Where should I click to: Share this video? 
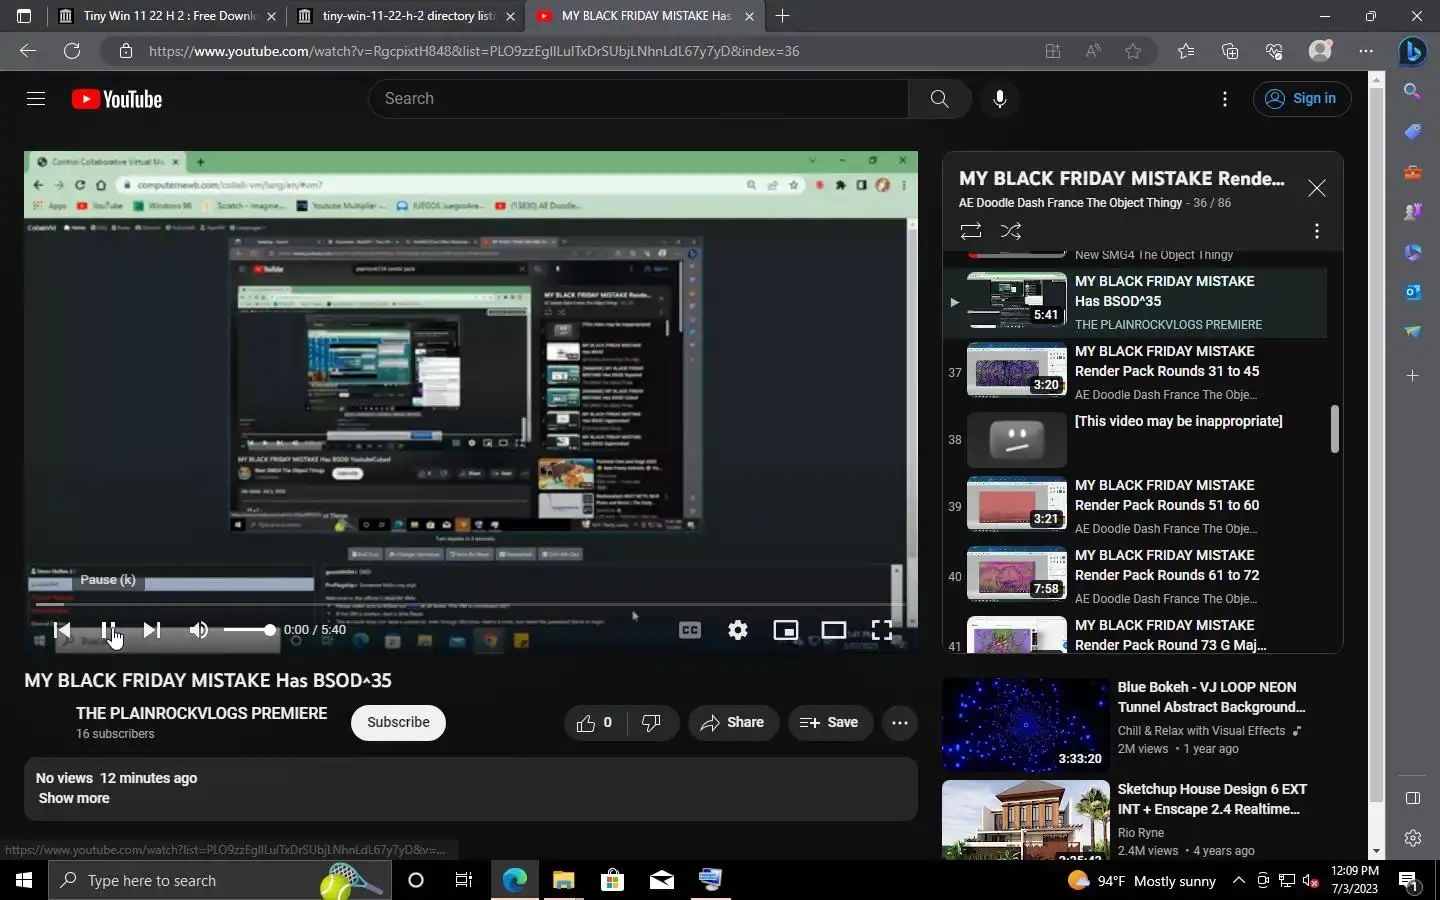coord(733,723)
